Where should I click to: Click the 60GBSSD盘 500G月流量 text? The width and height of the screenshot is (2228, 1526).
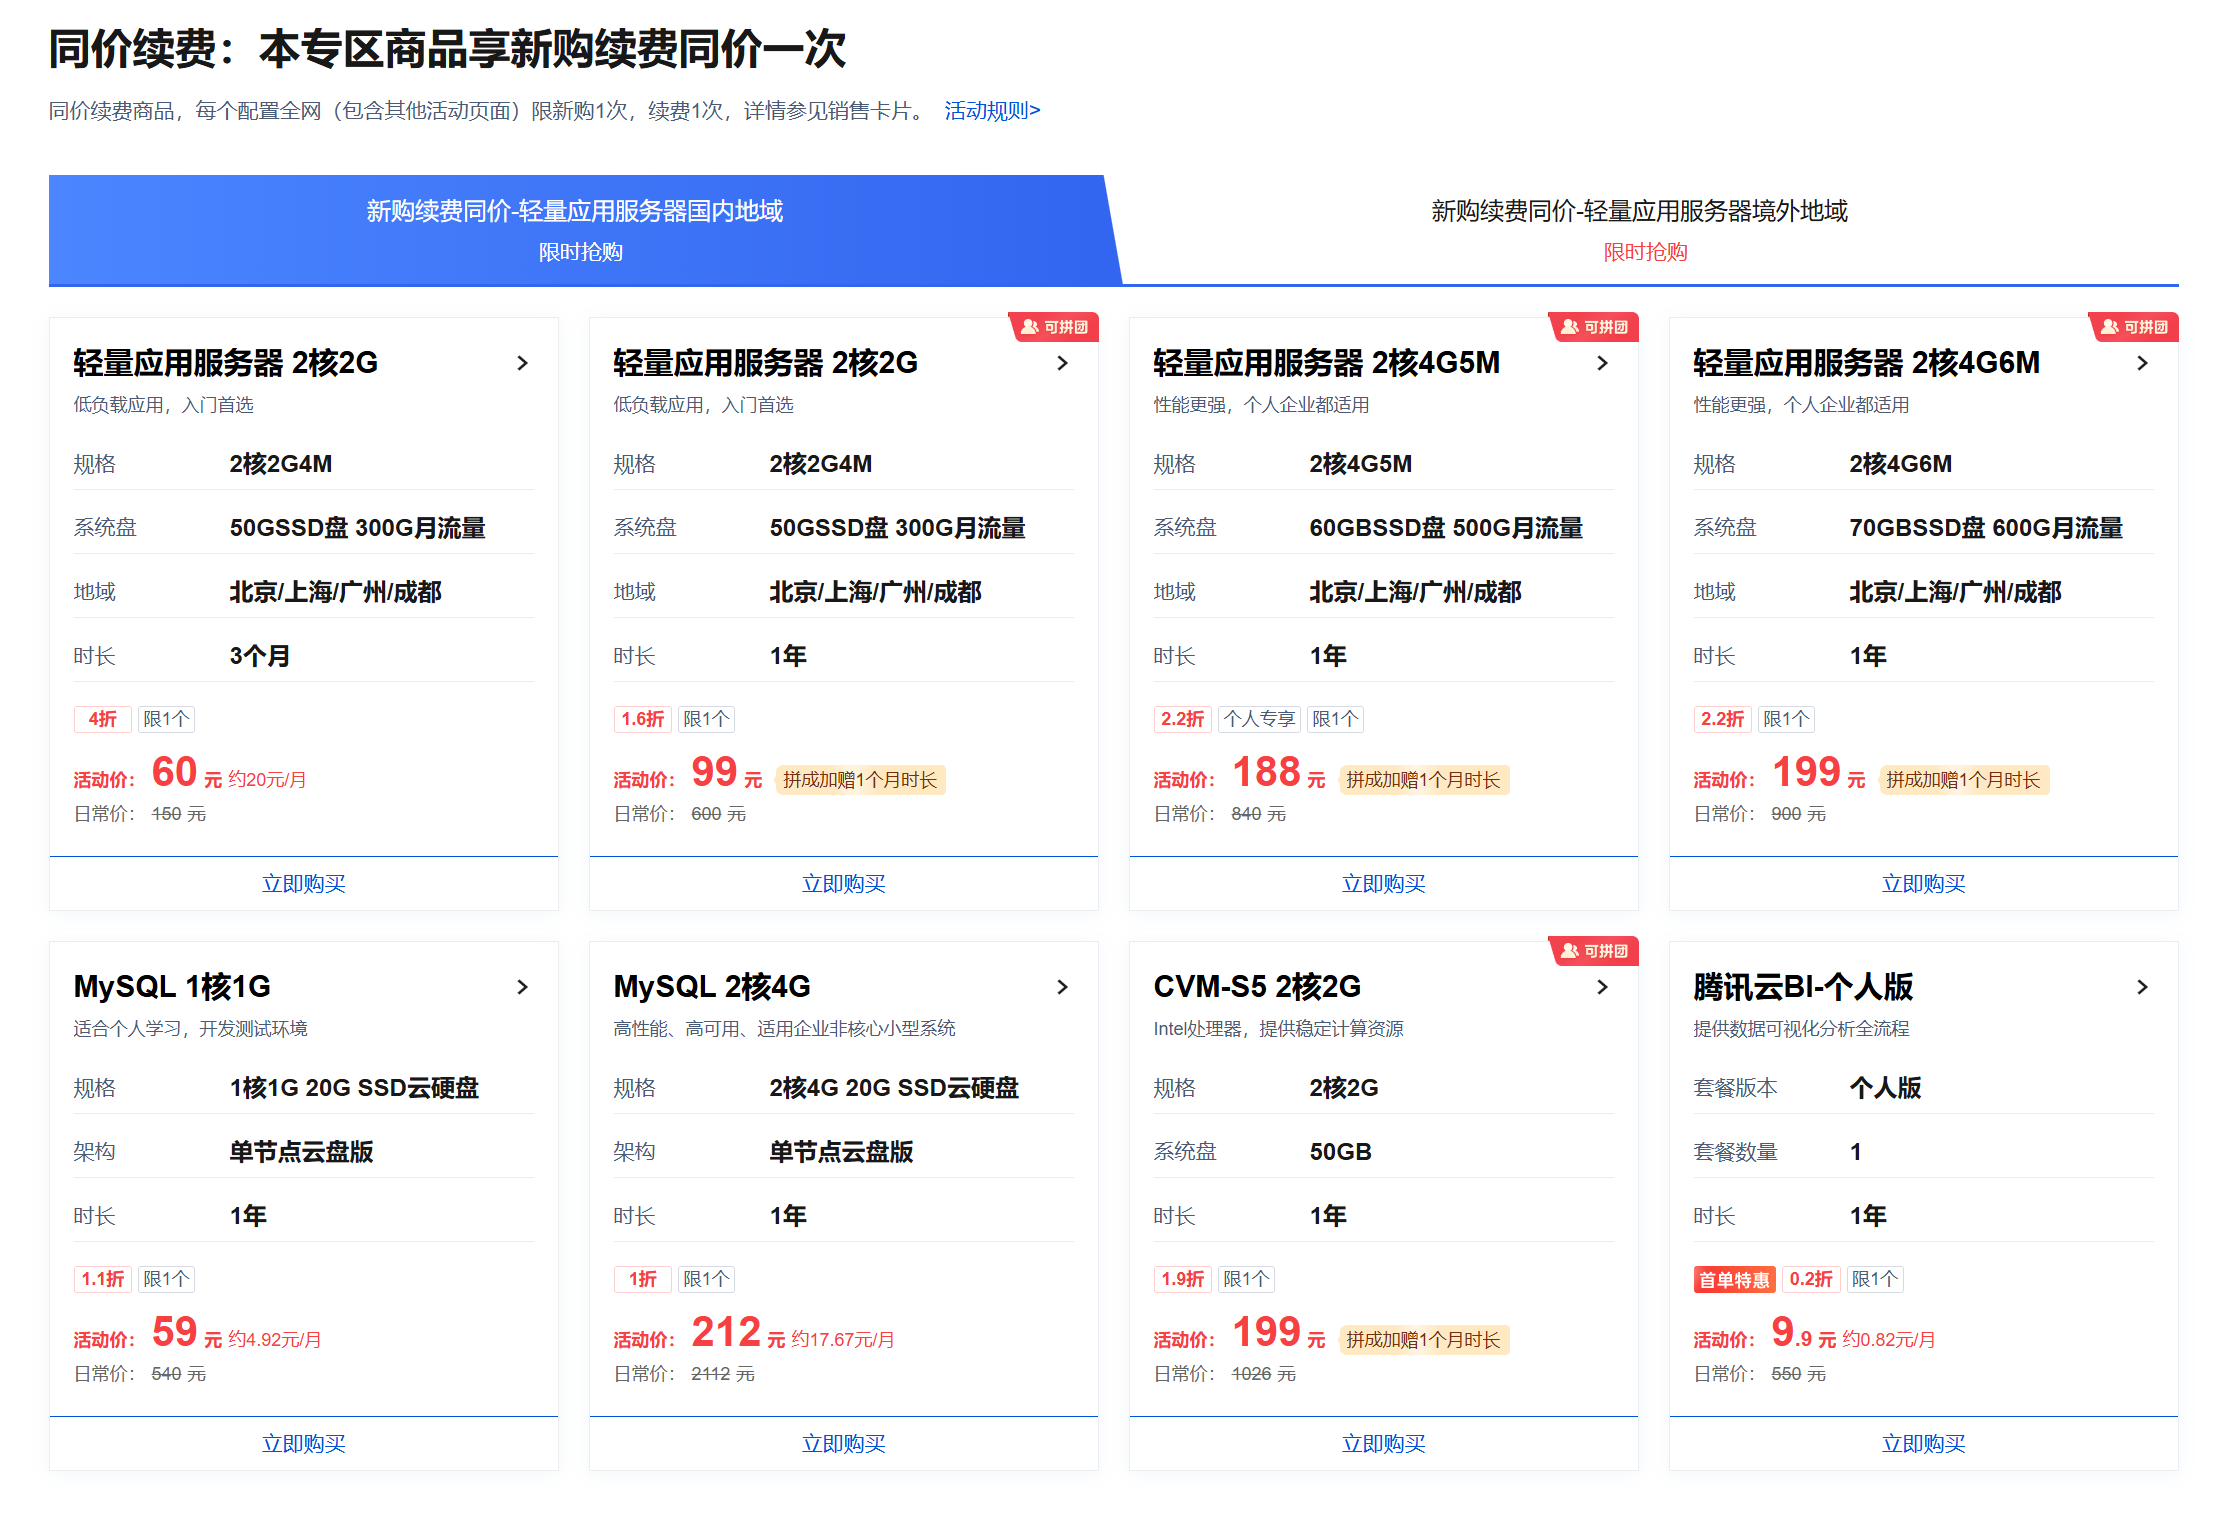point(1446,528)
